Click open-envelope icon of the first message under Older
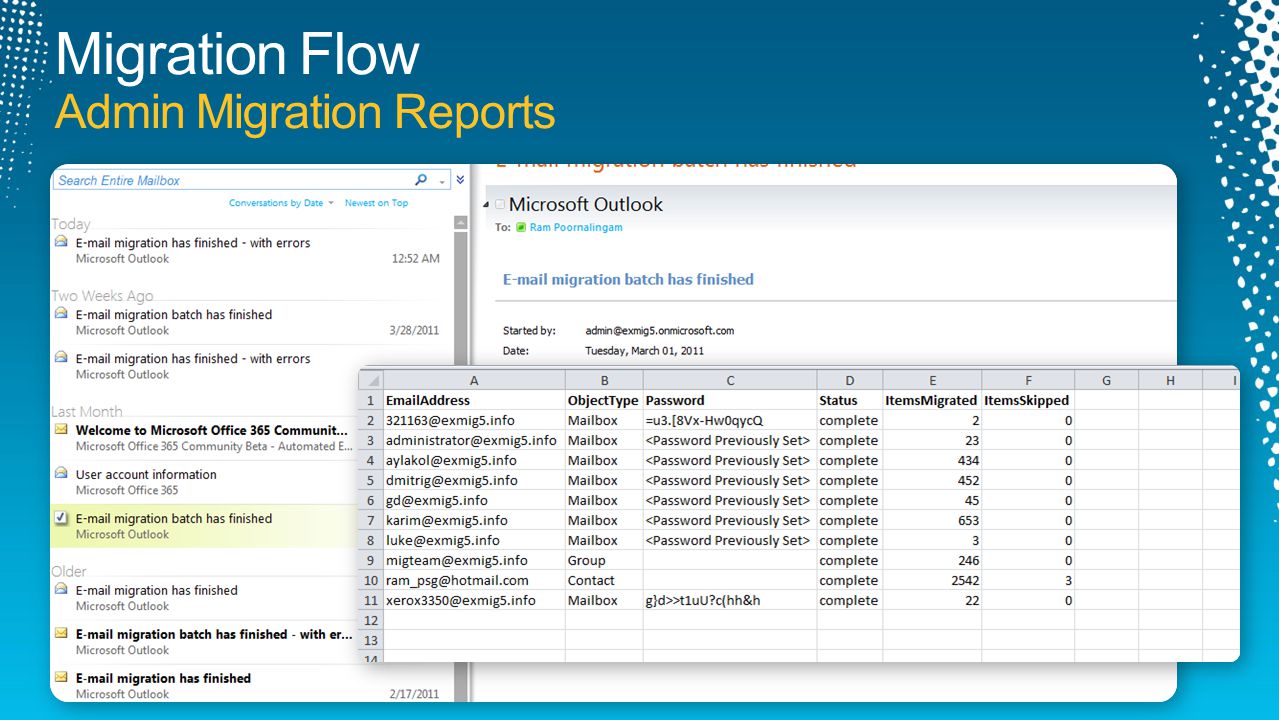Image resolution: width=1279 pixels, height=720 pixels. click(x=62, y=590)
